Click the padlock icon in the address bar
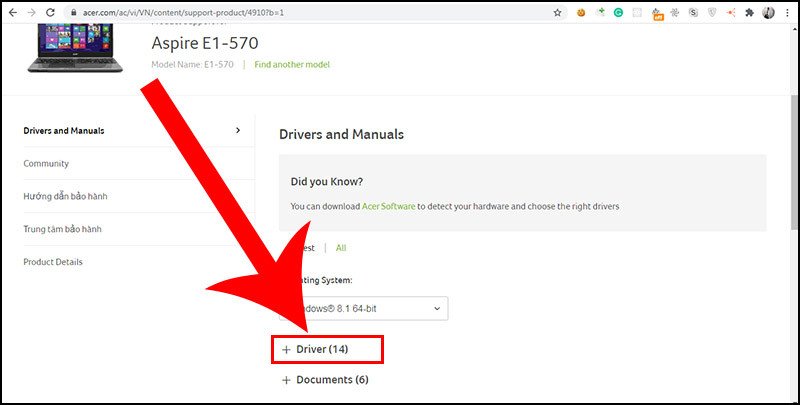The width and height of the screenshot is (800, 405). [74, 13]
